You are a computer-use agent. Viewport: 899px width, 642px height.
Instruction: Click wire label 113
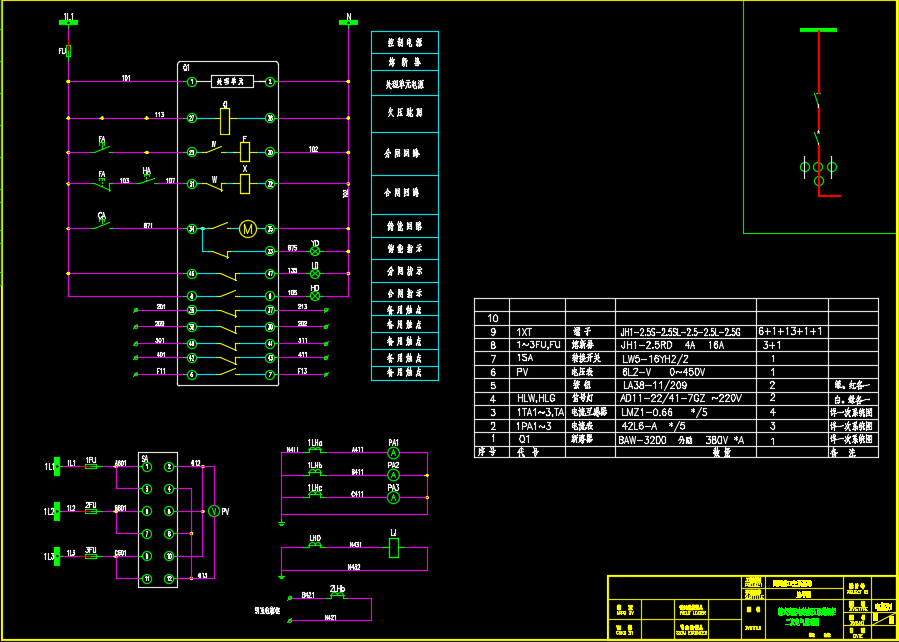coord(159,115)
